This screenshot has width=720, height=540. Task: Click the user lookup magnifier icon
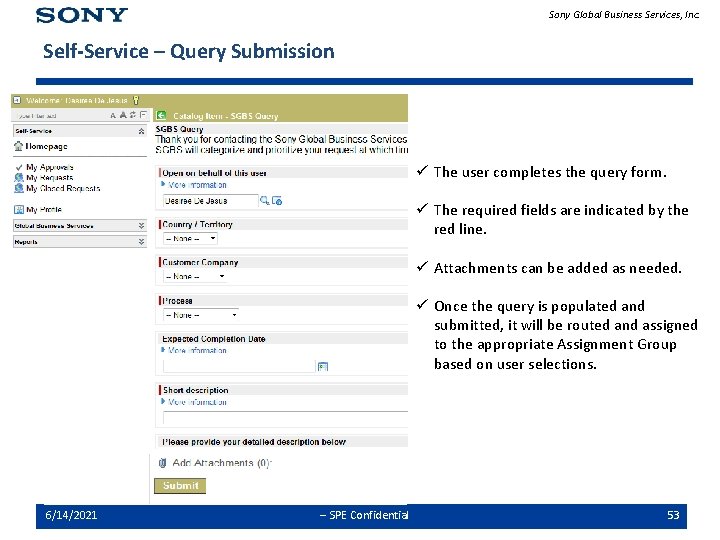[x=264, y=201]
